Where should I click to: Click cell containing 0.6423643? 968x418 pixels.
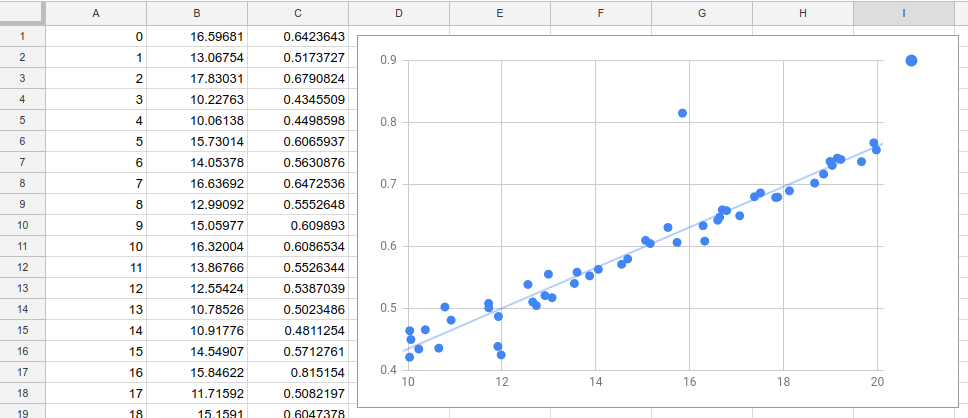(x=298, y=36)
